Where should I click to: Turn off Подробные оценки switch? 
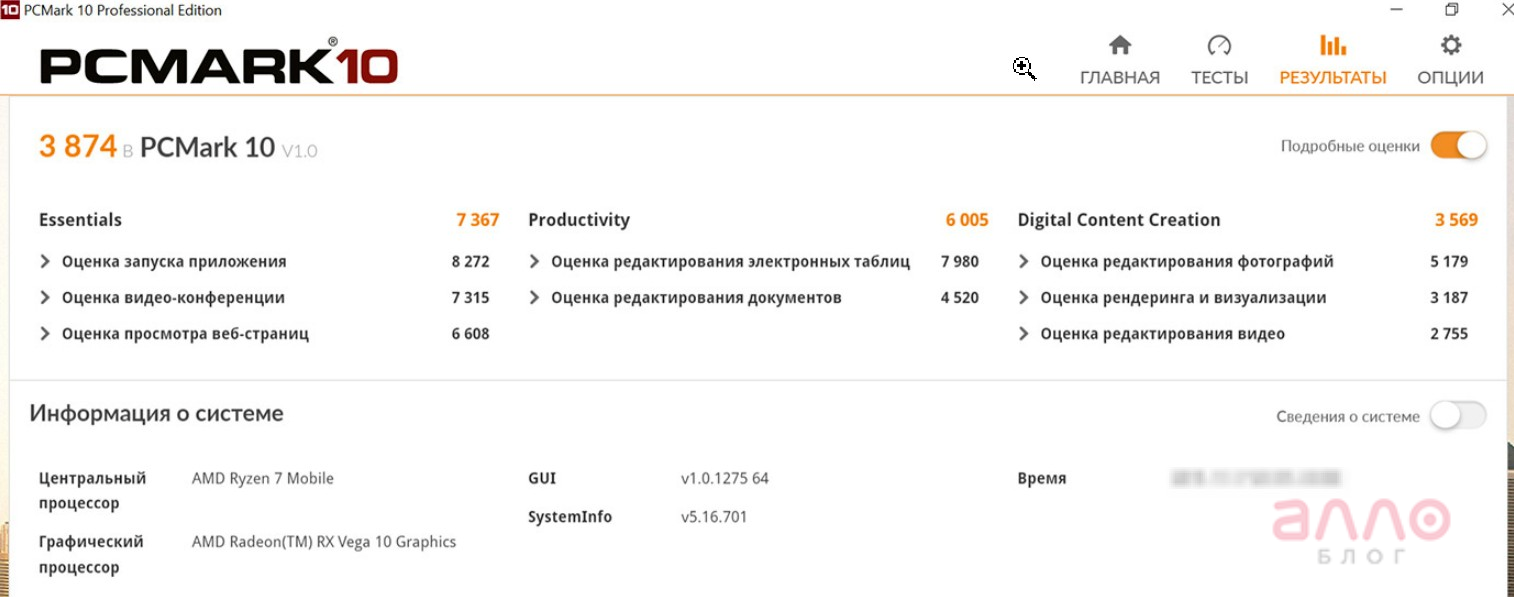point(1458,146)
